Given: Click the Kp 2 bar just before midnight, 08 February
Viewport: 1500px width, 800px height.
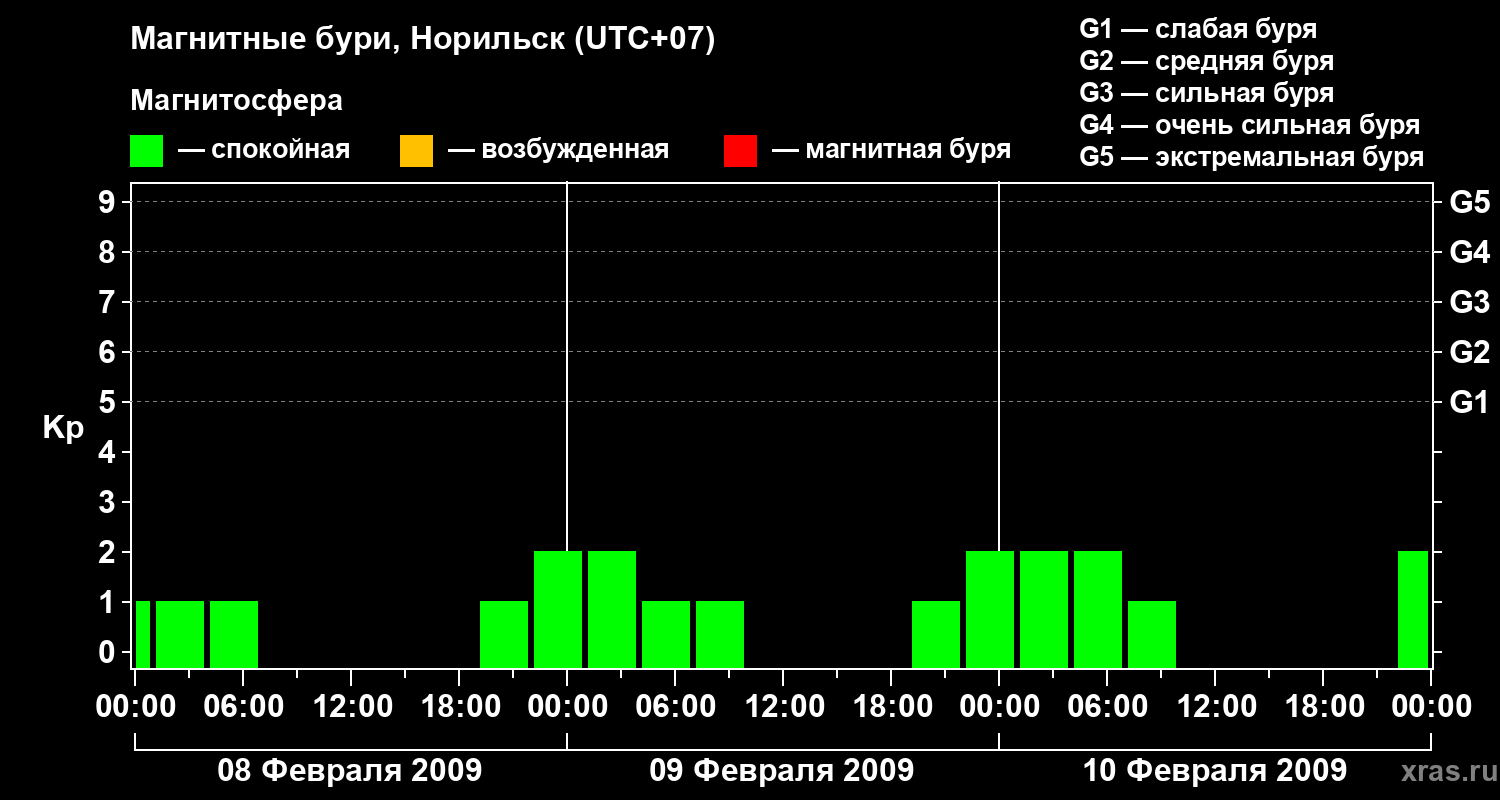Looking at the screenshot, I should [558, 609].
